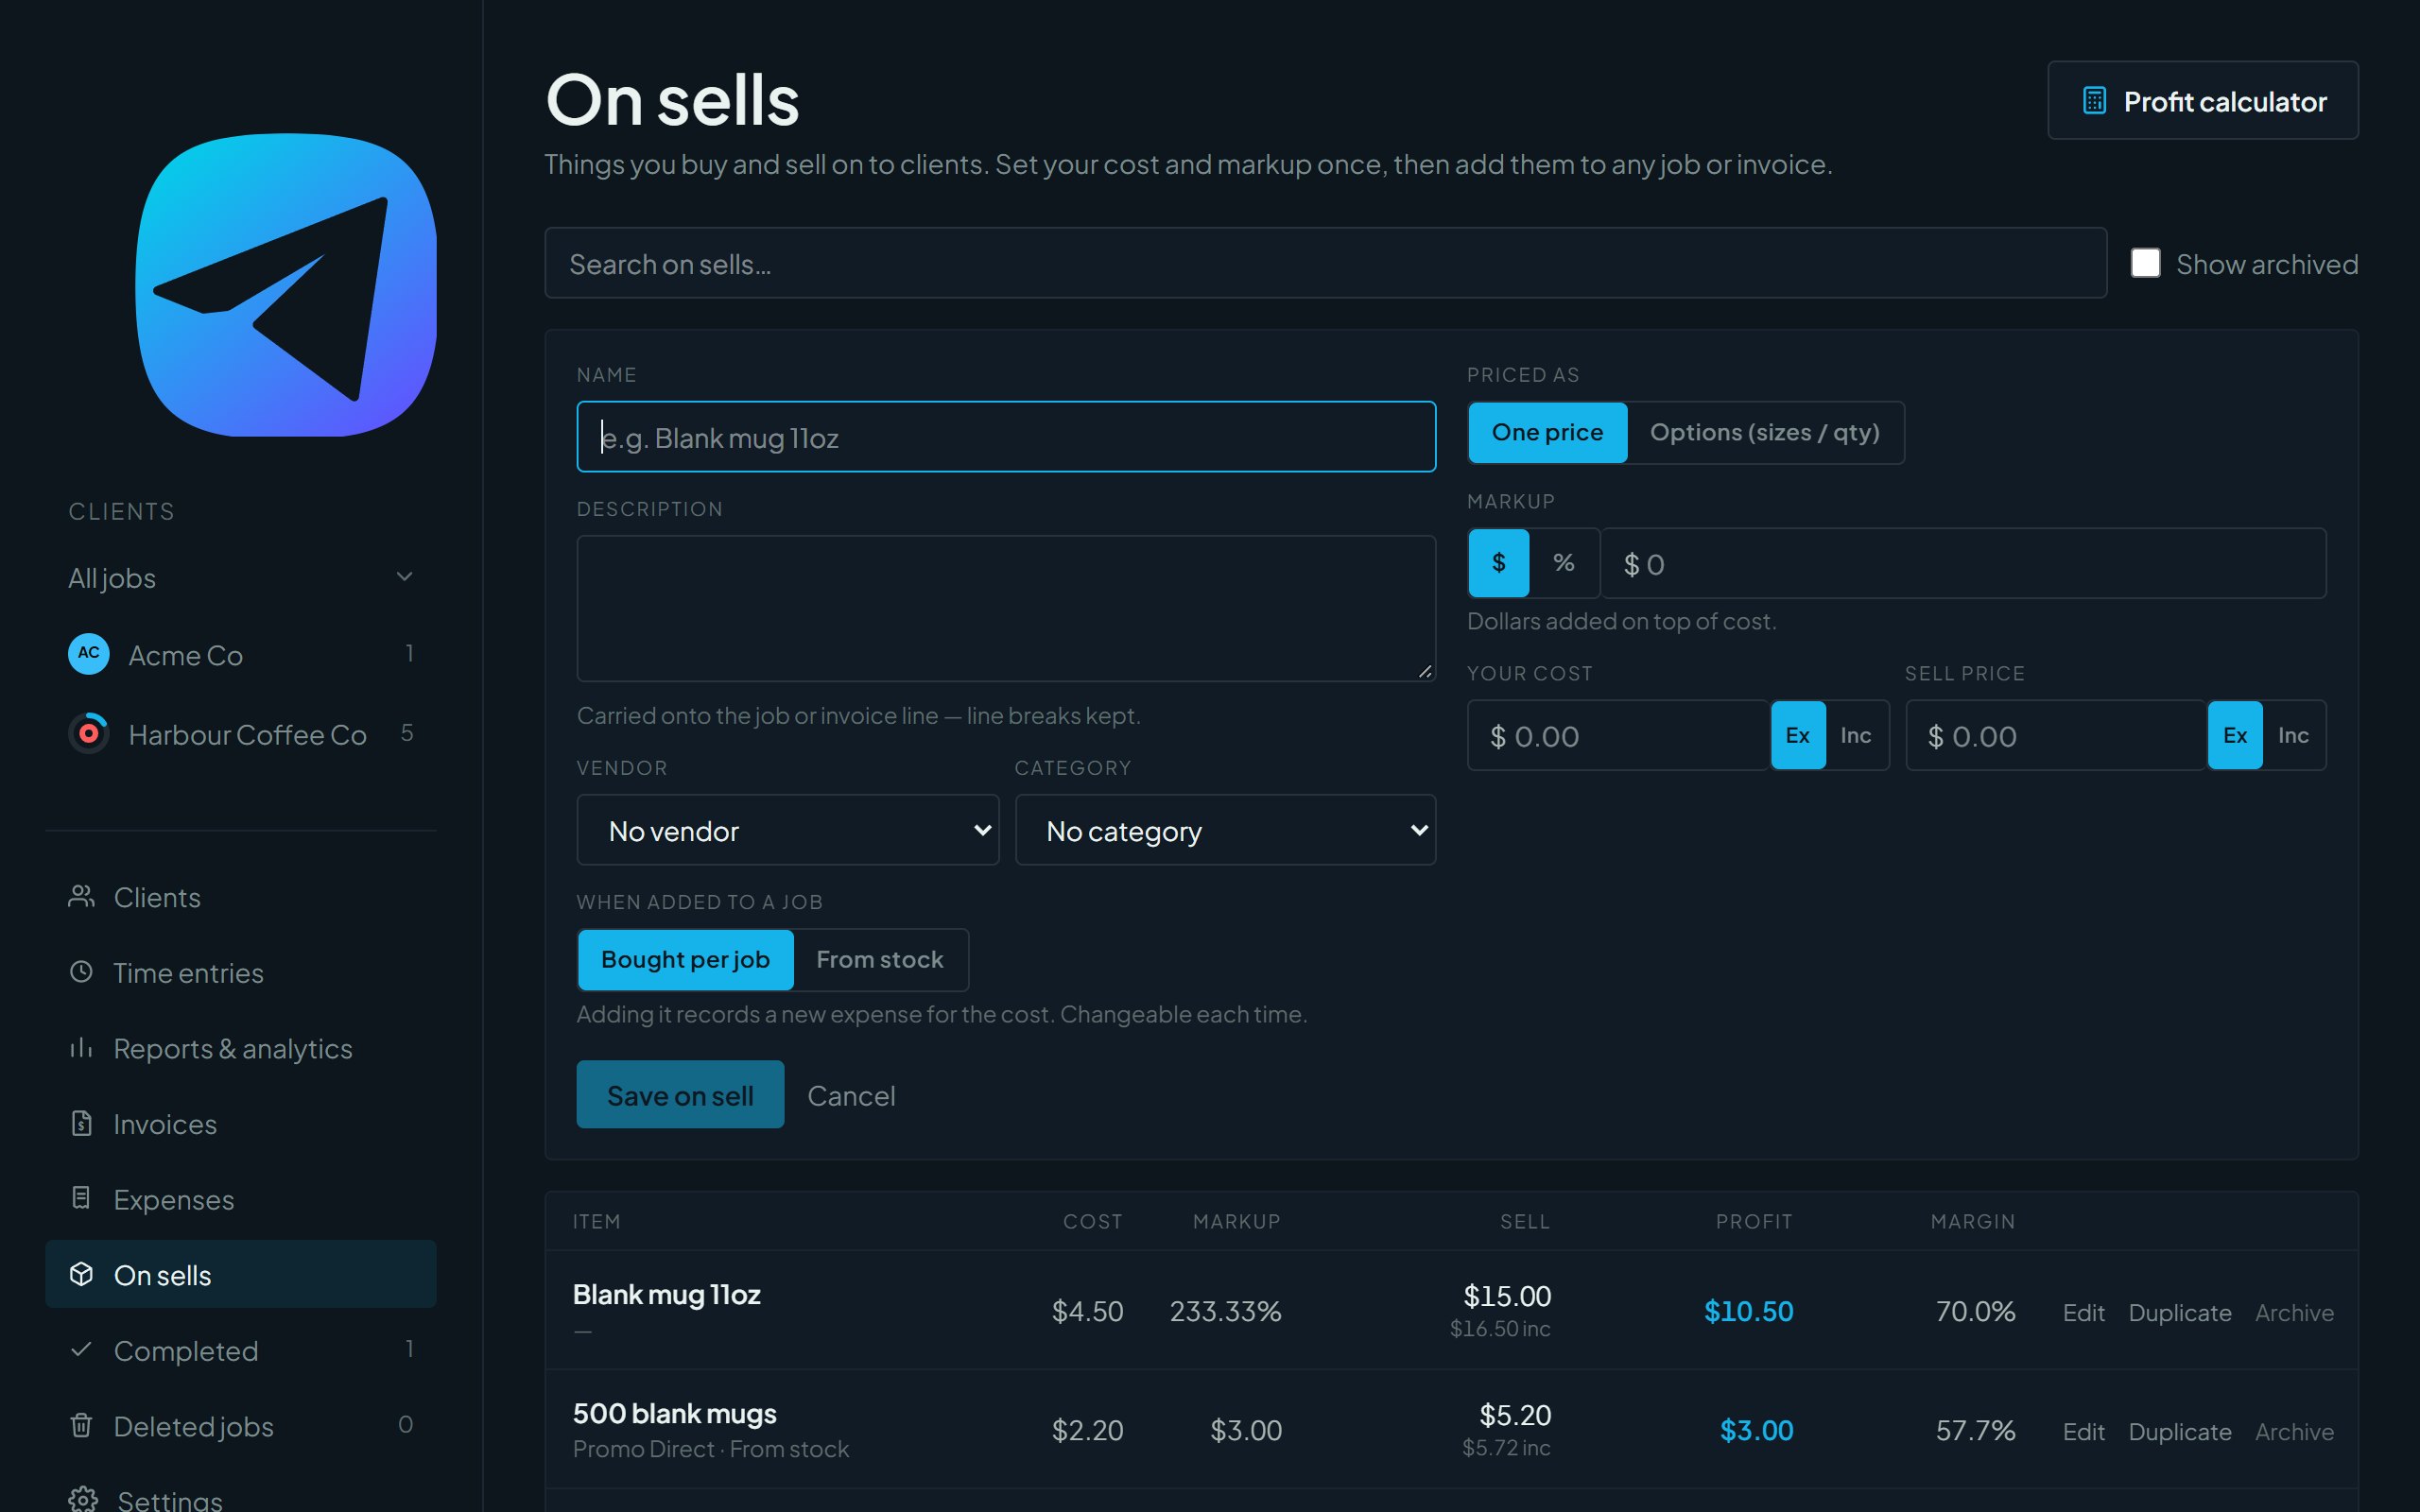The width and height of the screenshot is (2420, 1512).
Task: Click the Harbour Coffee Co avatar icon
Action: click(89, 733)
